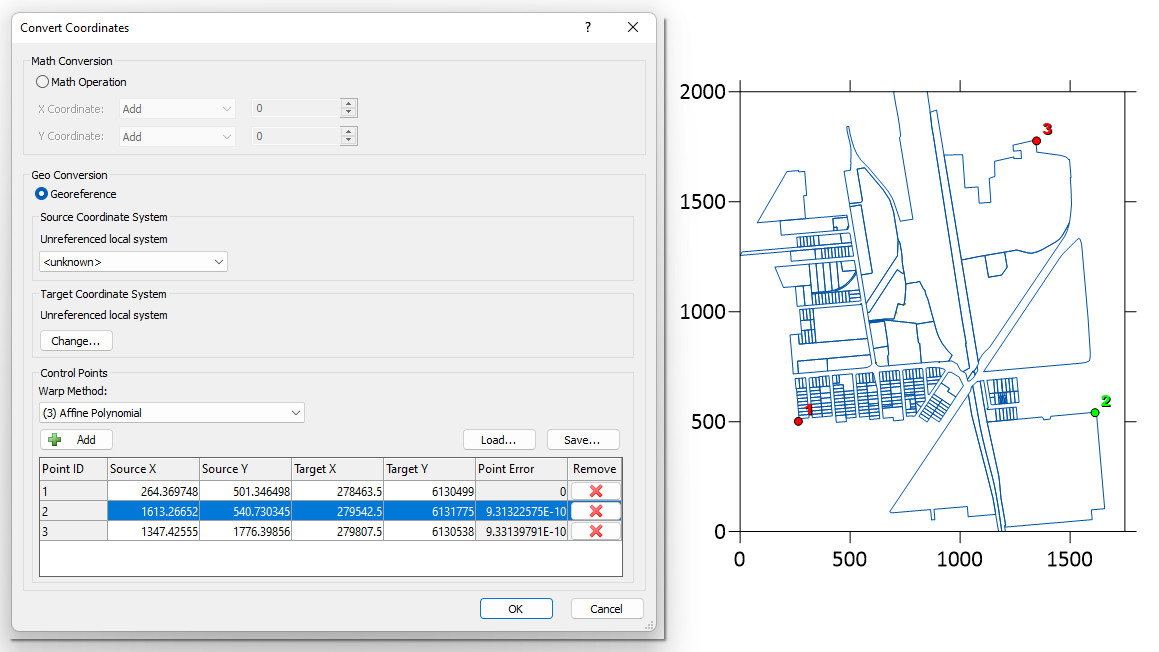Open the dialog help with the question mark

587,27
